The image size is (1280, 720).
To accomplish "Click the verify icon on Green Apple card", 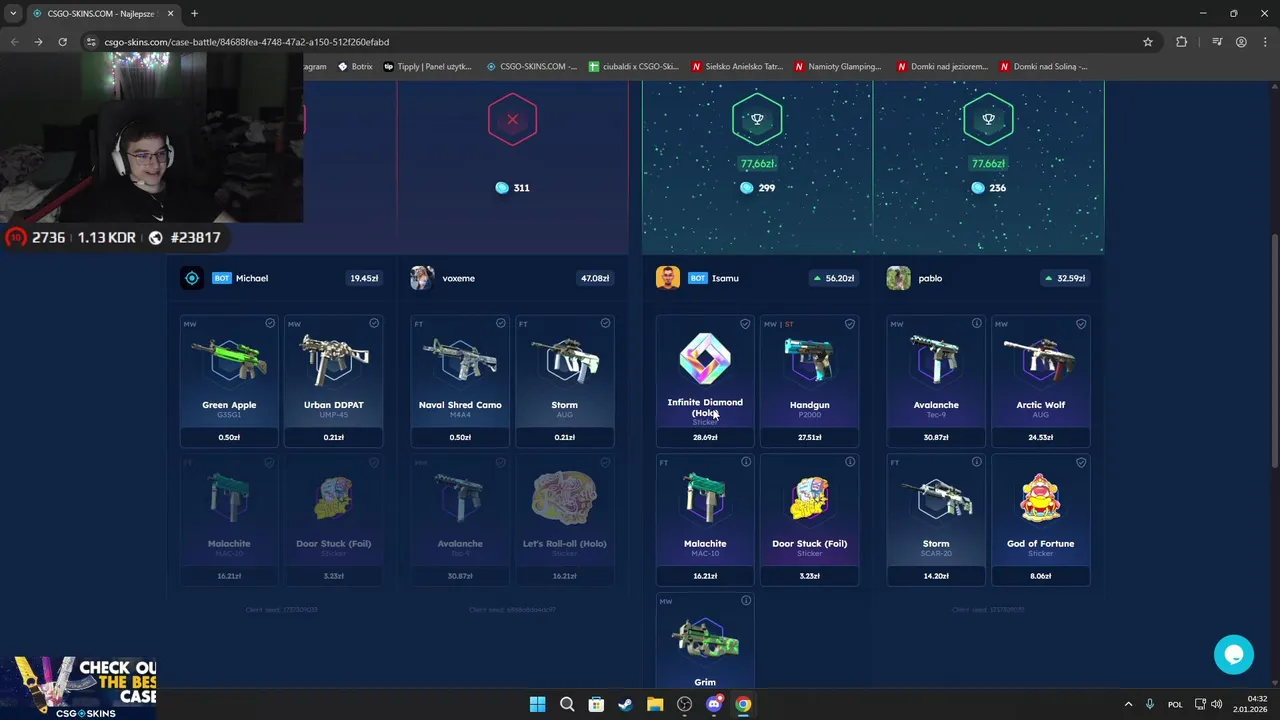I will (270, 324).
